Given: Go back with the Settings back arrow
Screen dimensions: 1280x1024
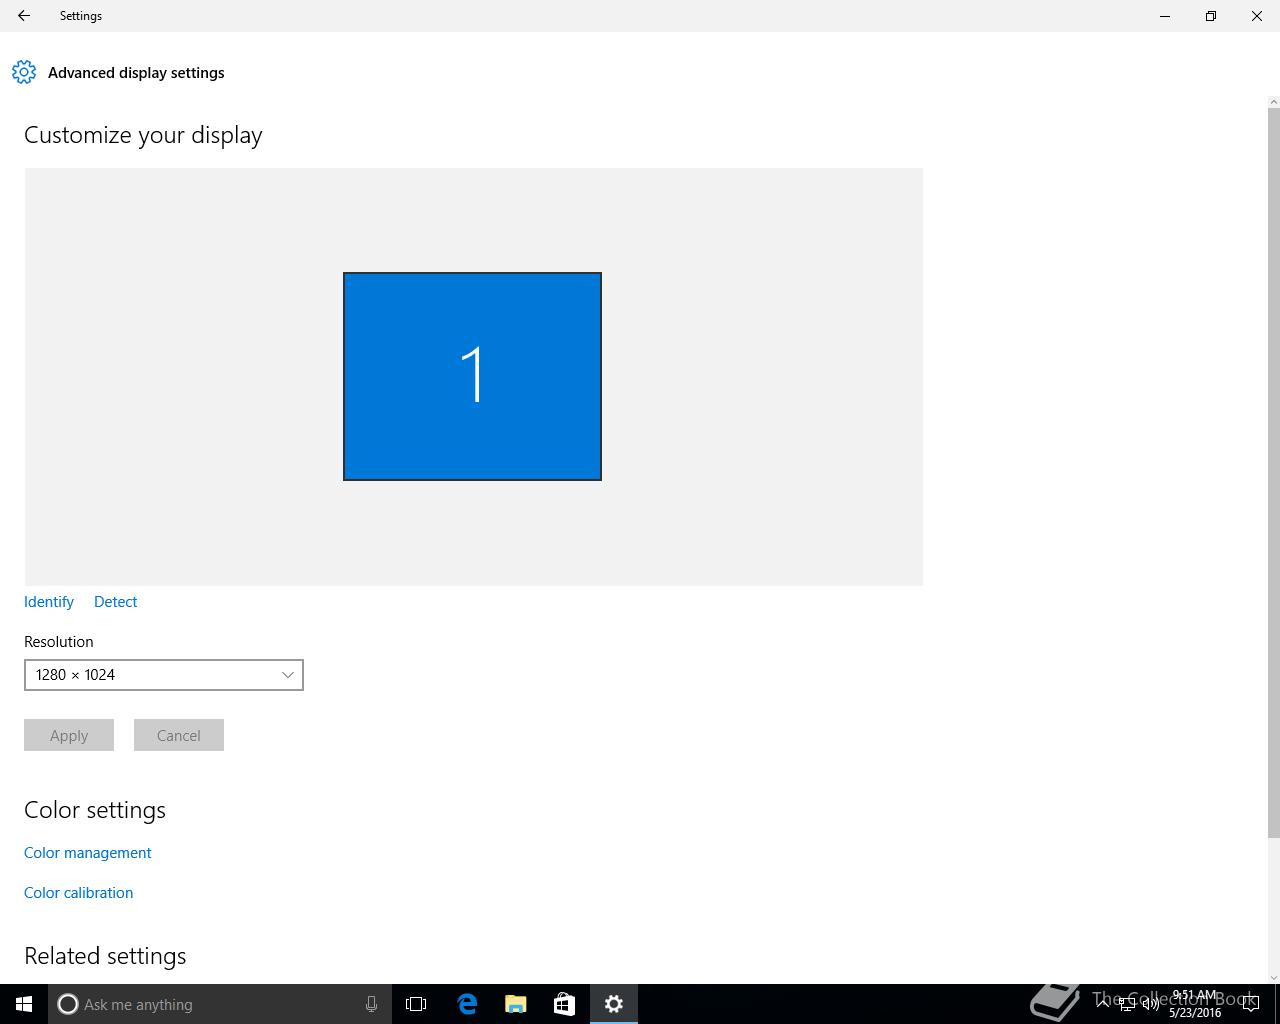Looking at the screenshot, I should coord(24,16).
